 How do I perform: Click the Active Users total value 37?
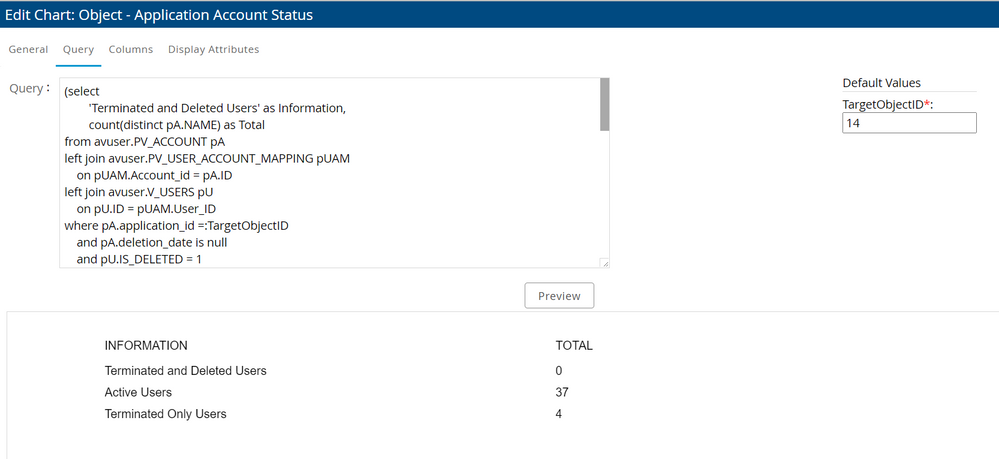coord(562,393)
